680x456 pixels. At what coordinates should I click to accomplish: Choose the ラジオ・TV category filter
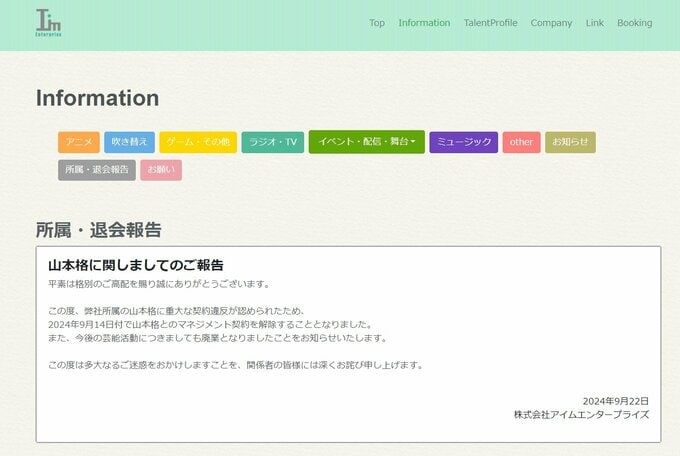coord(272,142)
